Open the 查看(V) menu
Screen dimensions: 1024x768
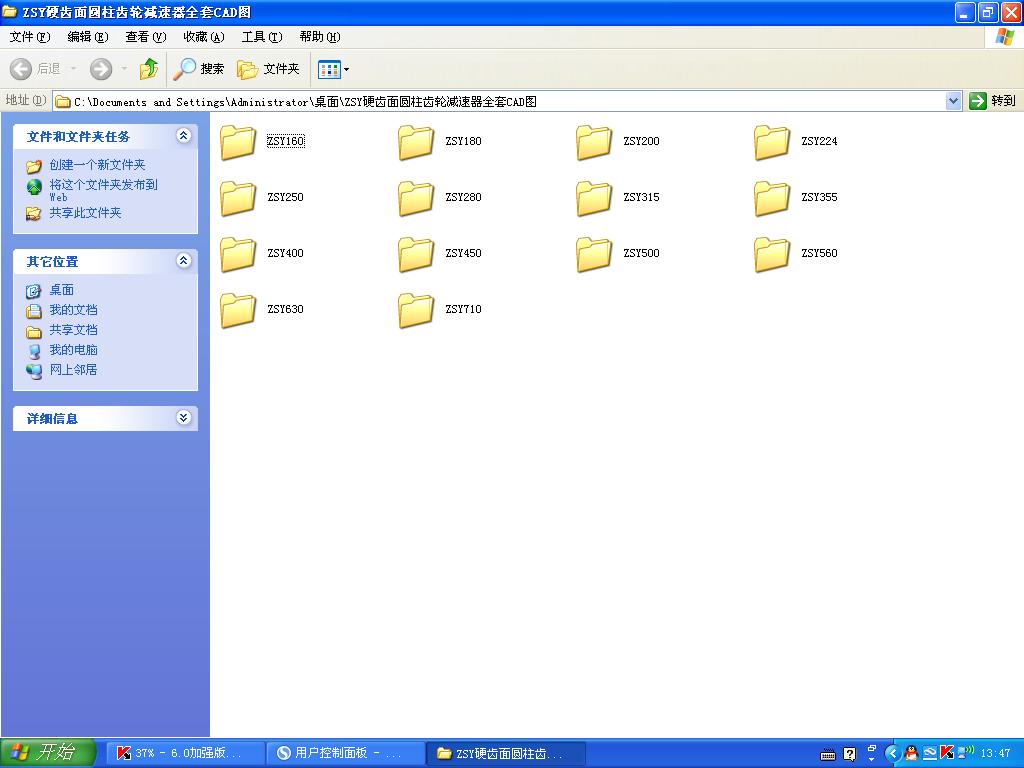[x=146, y=37]
